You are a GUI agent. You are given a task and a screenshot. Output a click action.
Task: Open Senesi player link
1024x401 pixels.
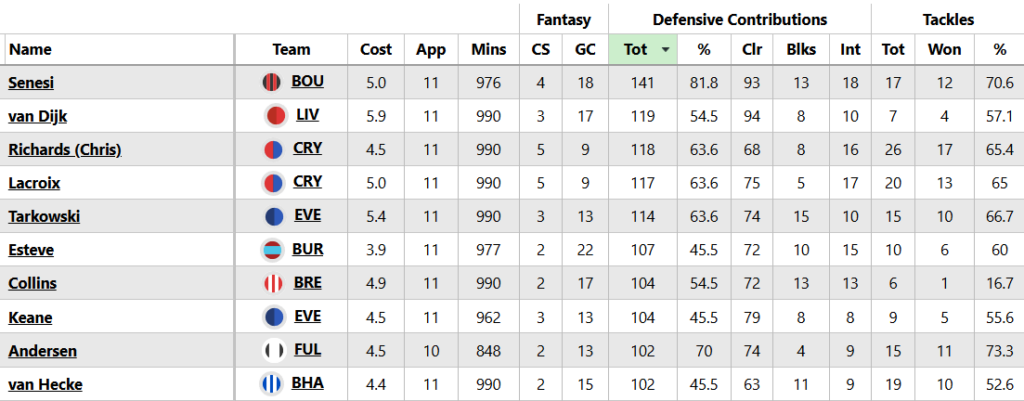(30, 82)
